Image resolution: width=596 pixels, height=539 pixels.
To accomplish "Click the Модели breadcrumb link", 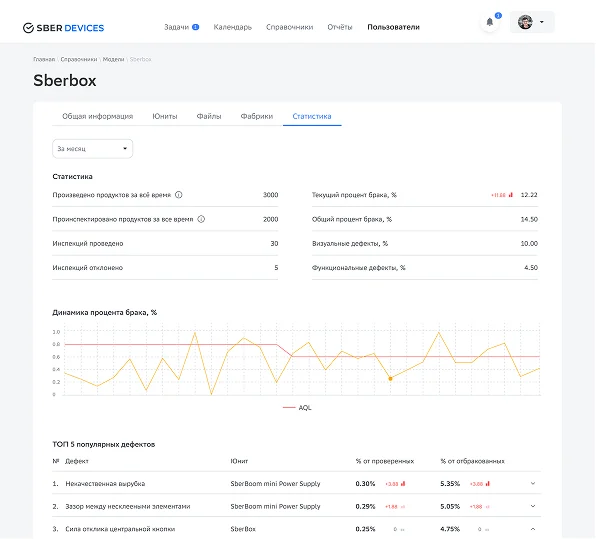I will (113, 59).
